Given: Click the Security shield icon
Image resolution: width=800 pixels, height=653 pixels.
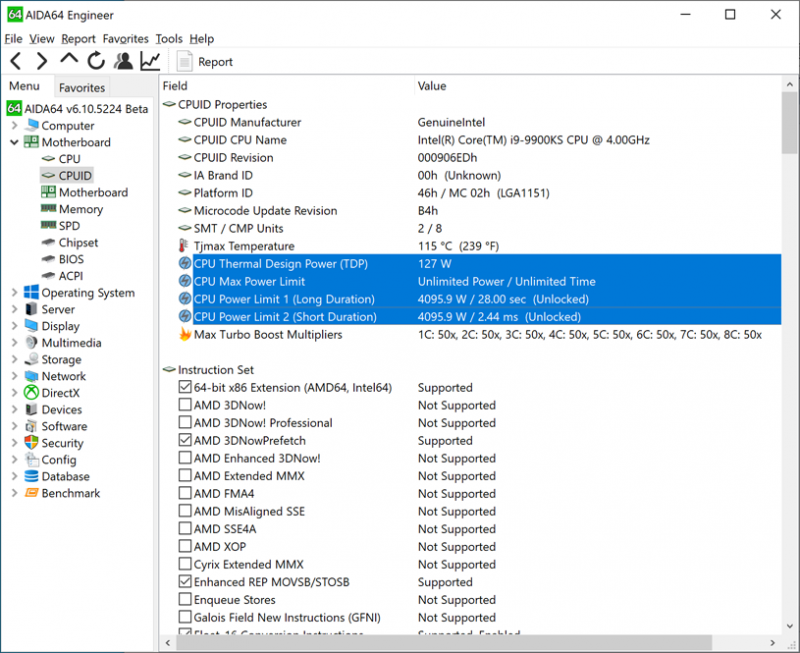Looking at the screenshot, I should [x=32, y=442].
